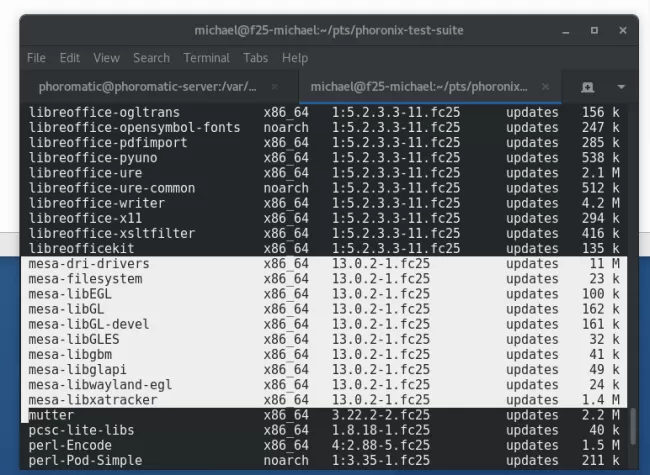
Task: Click the 4.2 M size of libreoffice-writer
Action: pos(601,203)
